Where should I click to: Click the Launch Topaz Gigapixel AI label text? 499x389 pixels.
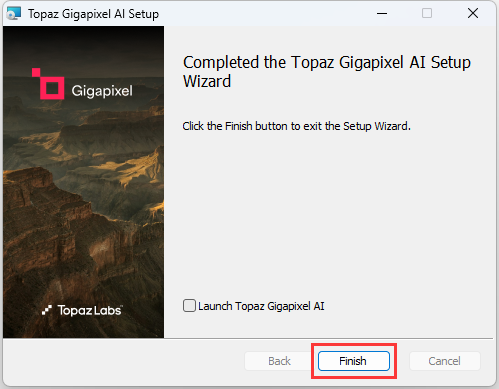(261, 306)
